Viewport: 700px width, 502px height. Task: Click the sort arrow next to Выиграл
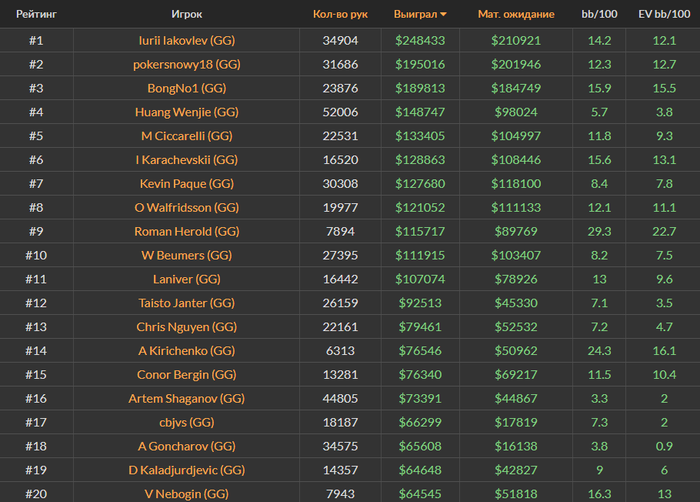pyautogui.click(x=443, y=14)
